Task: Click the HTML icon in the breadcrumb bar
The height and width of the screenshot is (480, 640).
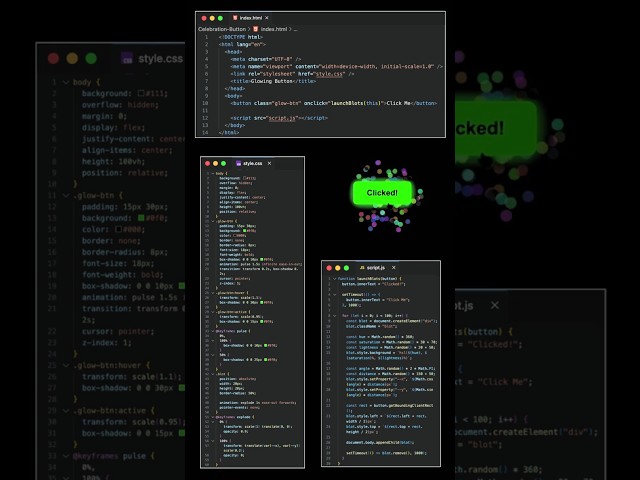Action: 256,29
